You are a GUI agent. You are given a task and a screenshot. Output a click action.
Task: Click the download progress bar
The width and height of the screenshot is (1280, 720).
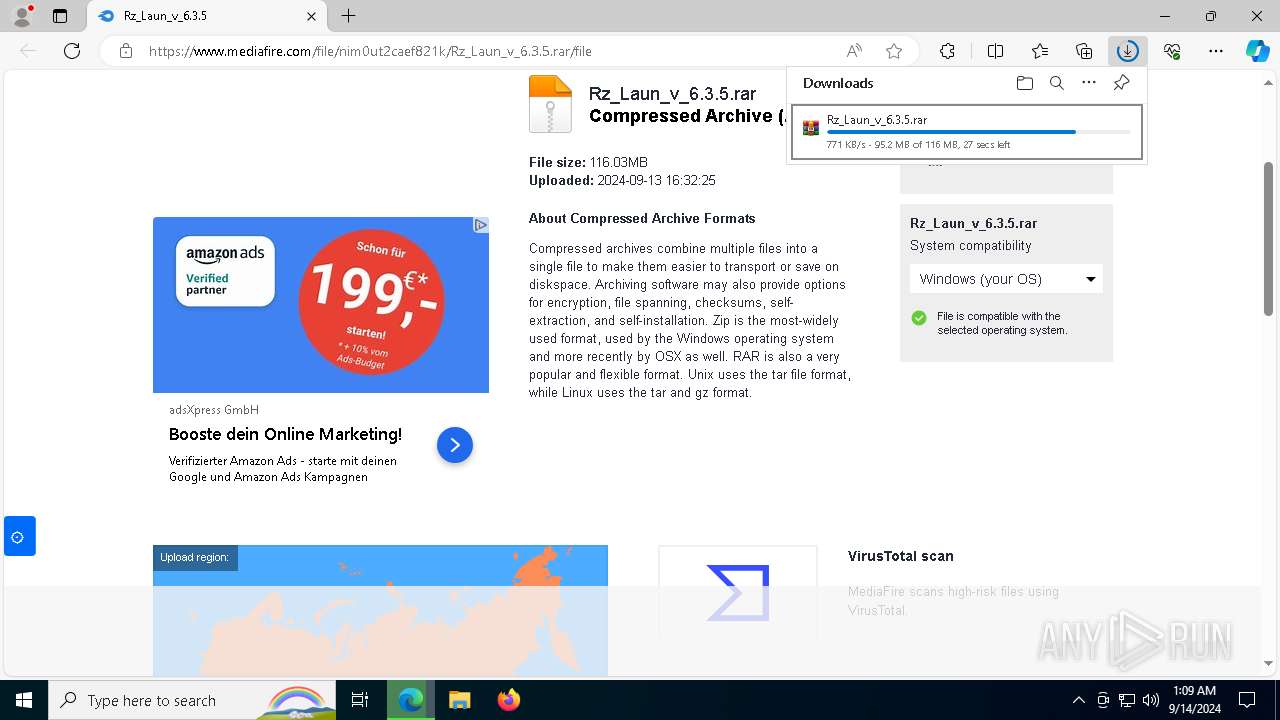pos(978,132)
